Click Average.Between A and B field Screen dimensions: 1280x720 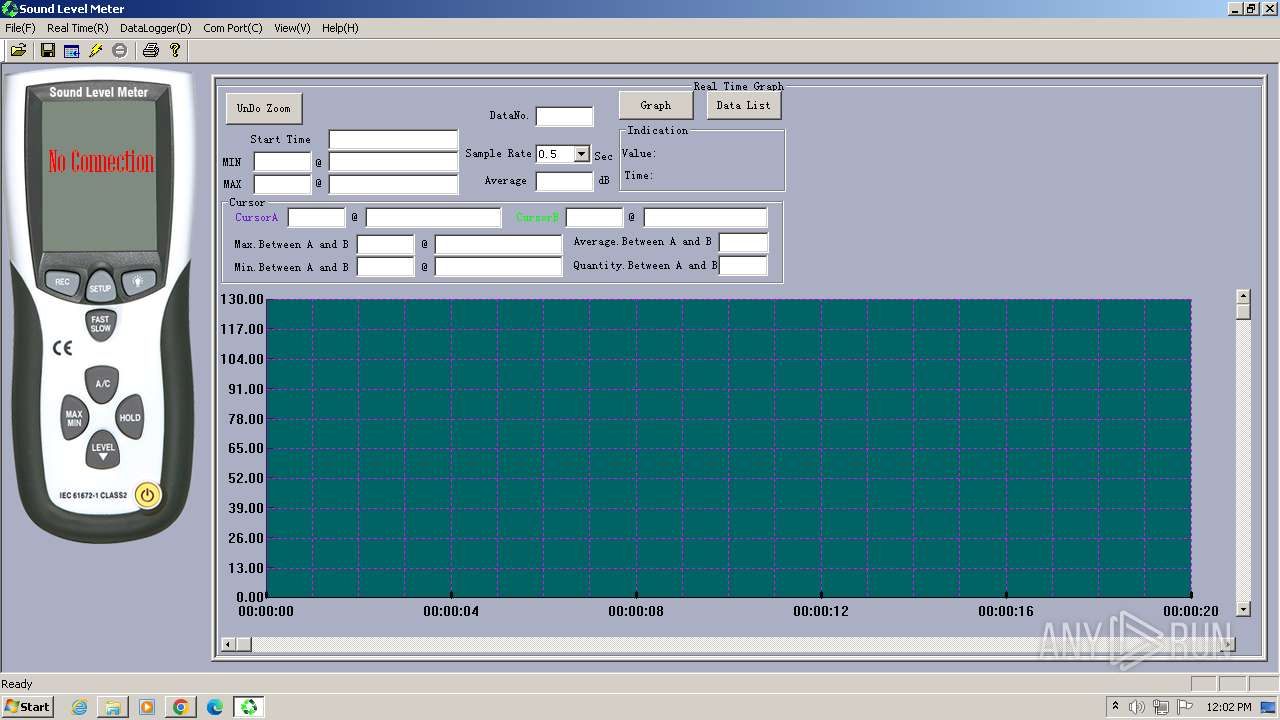click(x=744, y=242)
